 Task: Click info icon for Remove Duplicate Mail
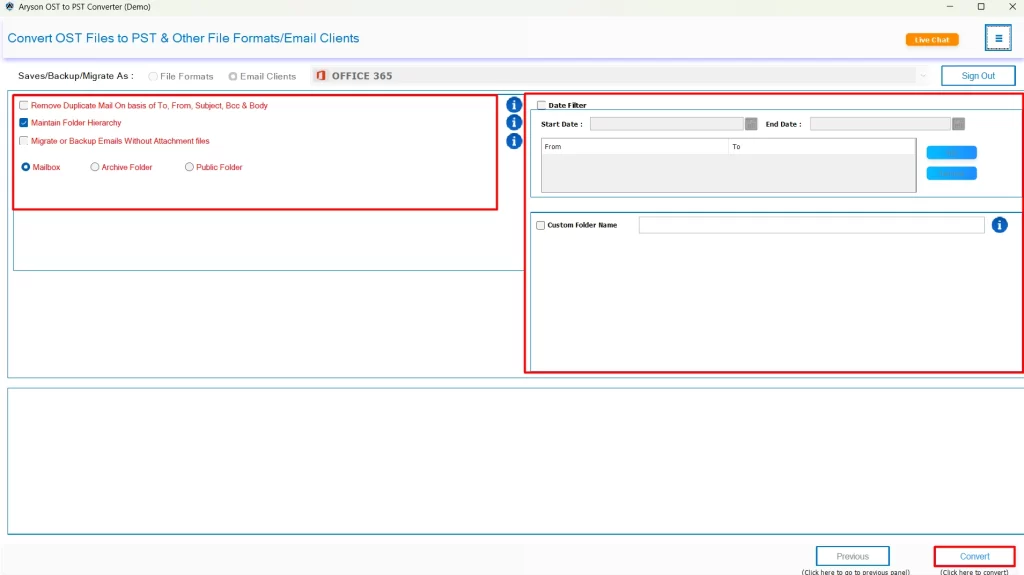pos(514,105)
